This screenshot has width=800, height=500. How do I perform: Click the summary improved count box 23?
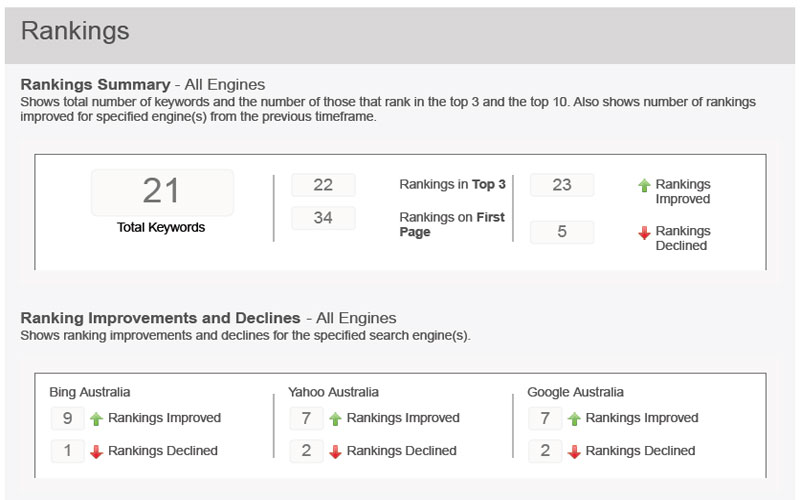click(x=561, y=185)
